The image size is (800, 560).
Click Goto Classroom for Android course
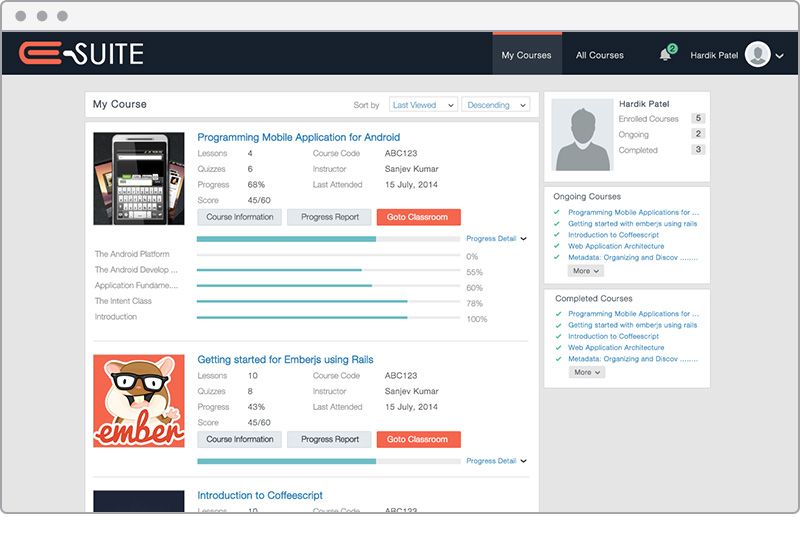tap(418, 217)
